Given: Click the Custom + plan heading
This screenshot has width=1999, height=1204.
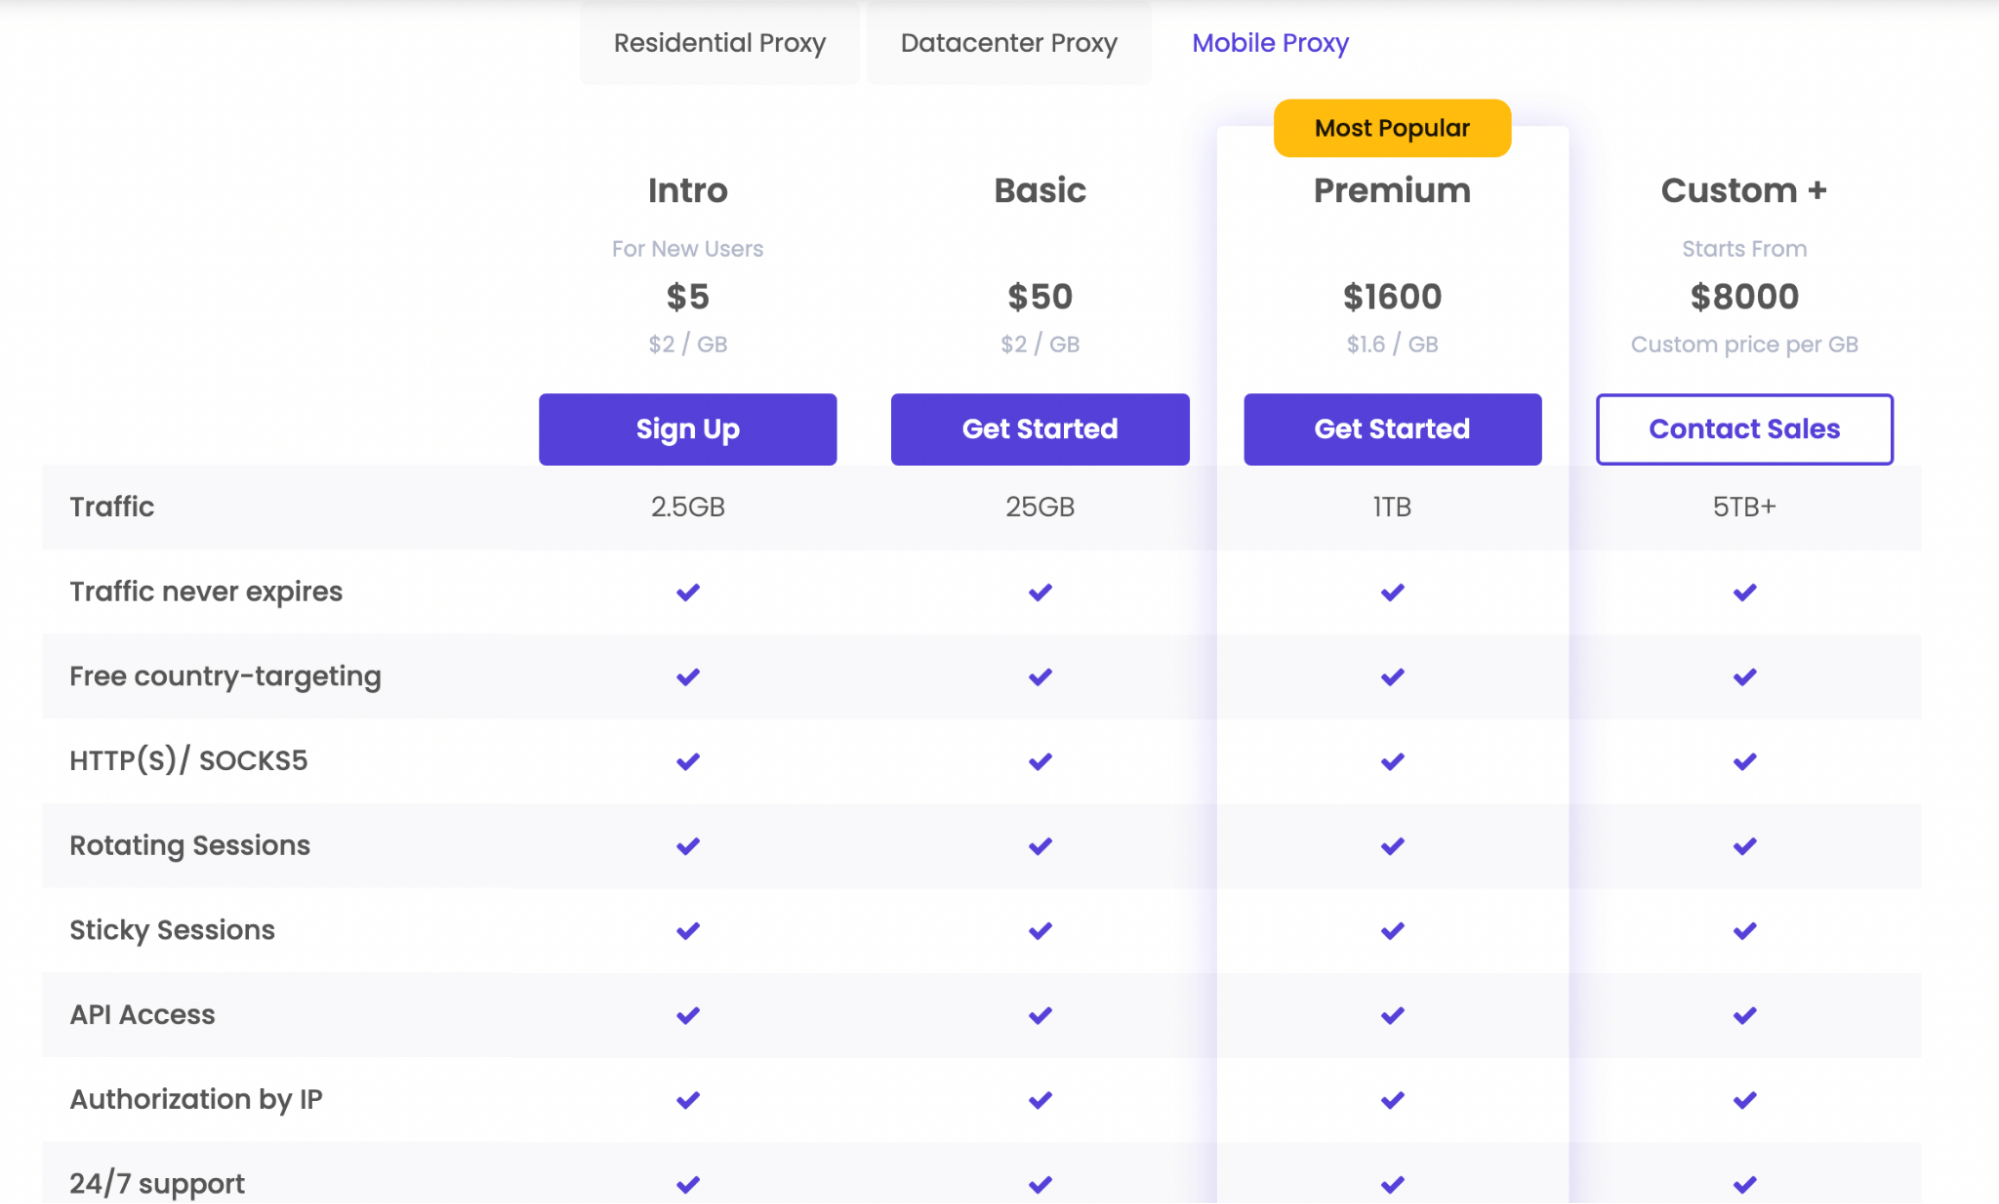Looking at the screenshot, I should coord(1743,190).
